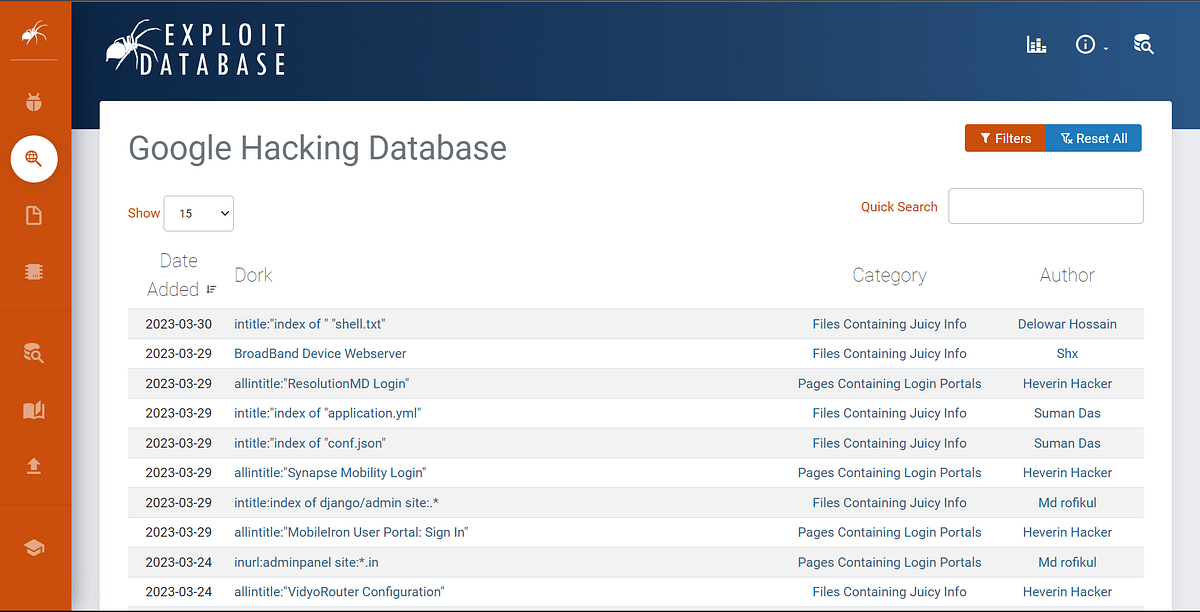This screenshot has height=612, width=1200.
Task: Sort results by the Category column
Action: click(889, 275)
